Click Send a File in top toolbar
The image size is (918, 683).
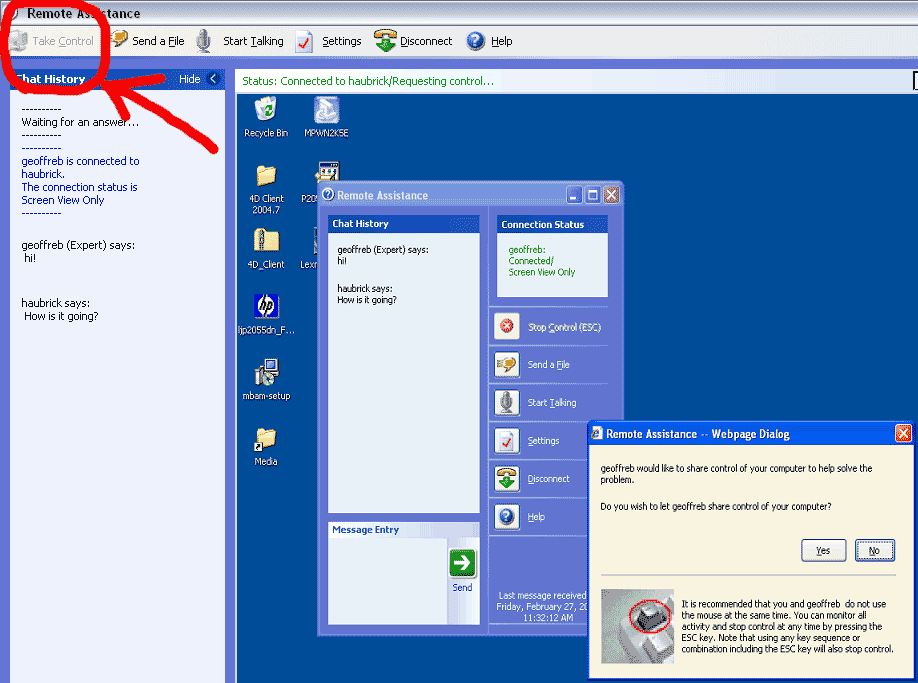coord(148,41)
